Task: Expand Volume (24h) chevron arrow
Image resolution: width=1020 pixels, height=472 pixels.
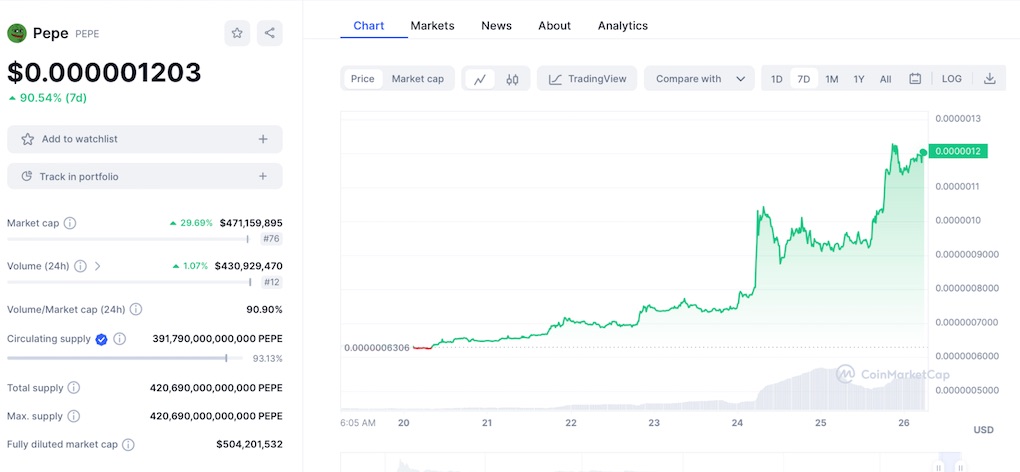Action: (98, 266)
